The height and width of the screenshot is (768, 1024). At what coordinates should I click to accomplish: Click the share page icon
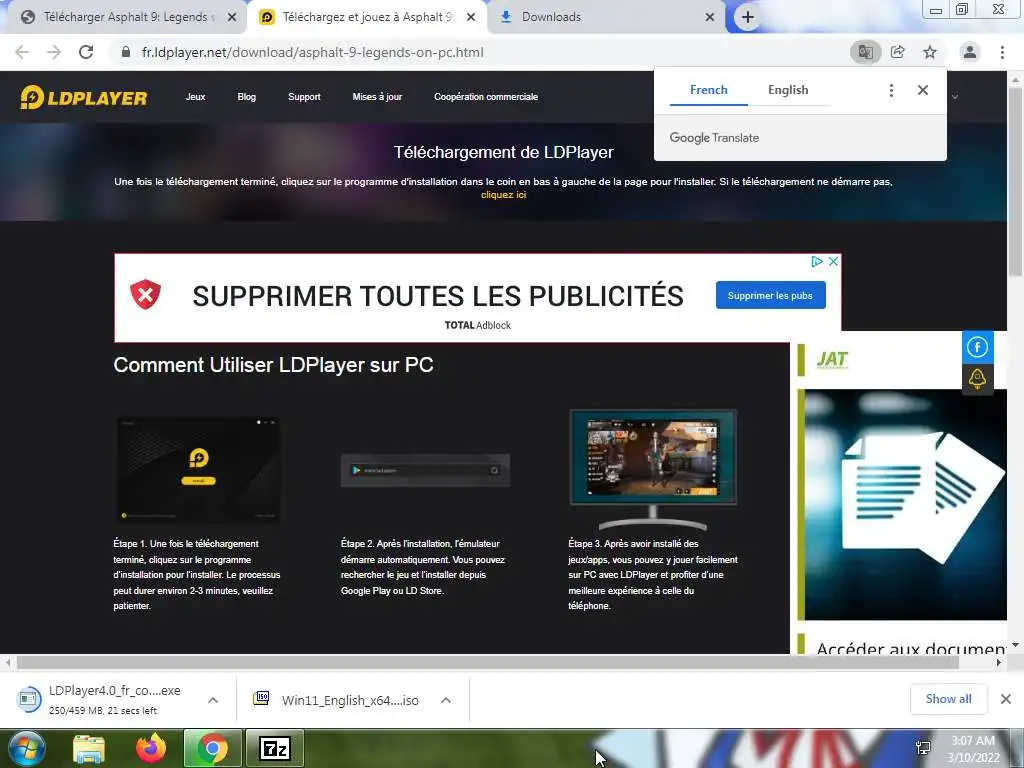coord(898,52)
